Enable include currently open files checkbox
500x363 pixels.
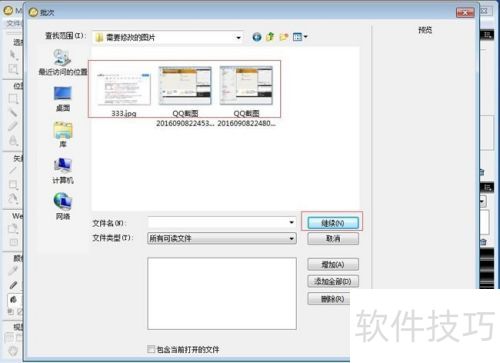coord(151,349)
